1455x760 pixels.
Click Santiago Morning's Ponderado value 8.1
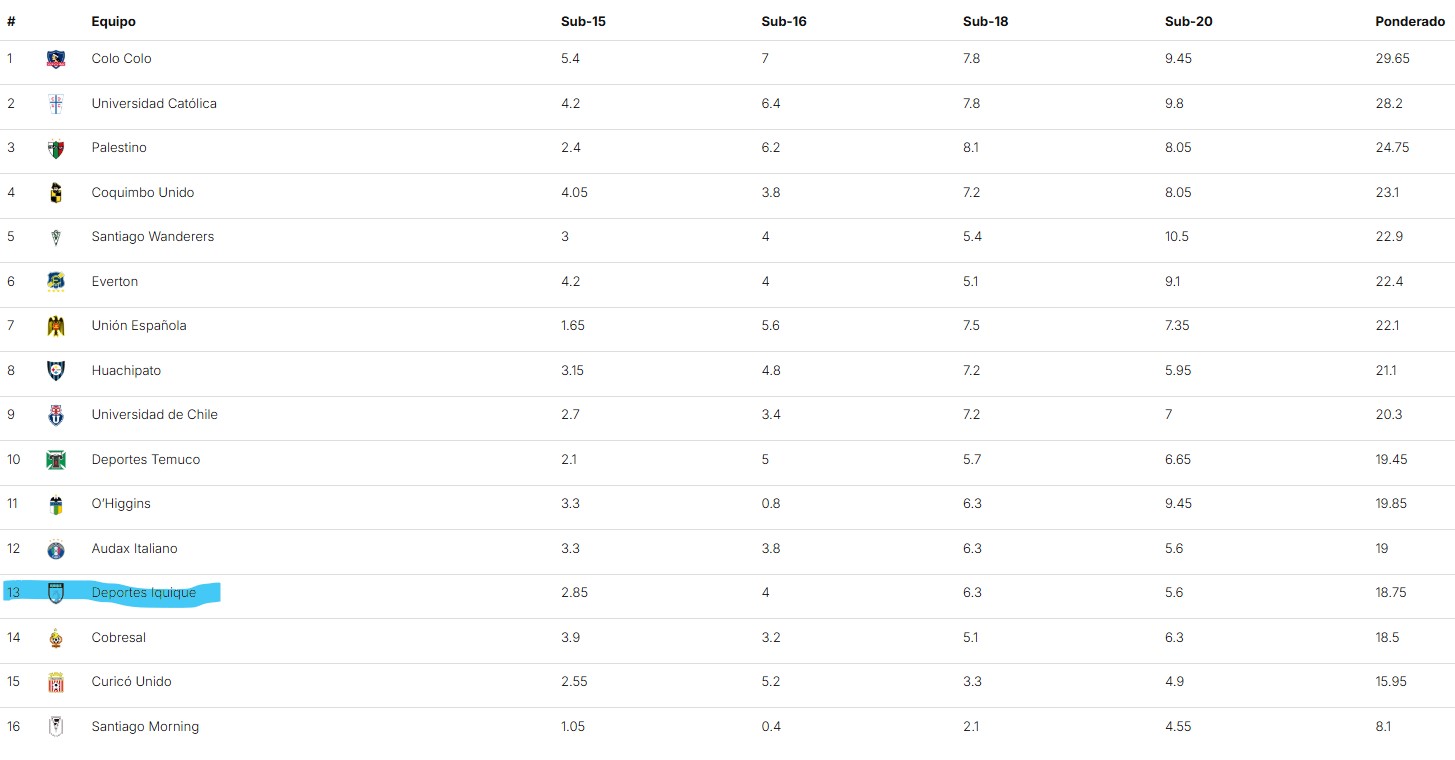[x=1383, y=727]
